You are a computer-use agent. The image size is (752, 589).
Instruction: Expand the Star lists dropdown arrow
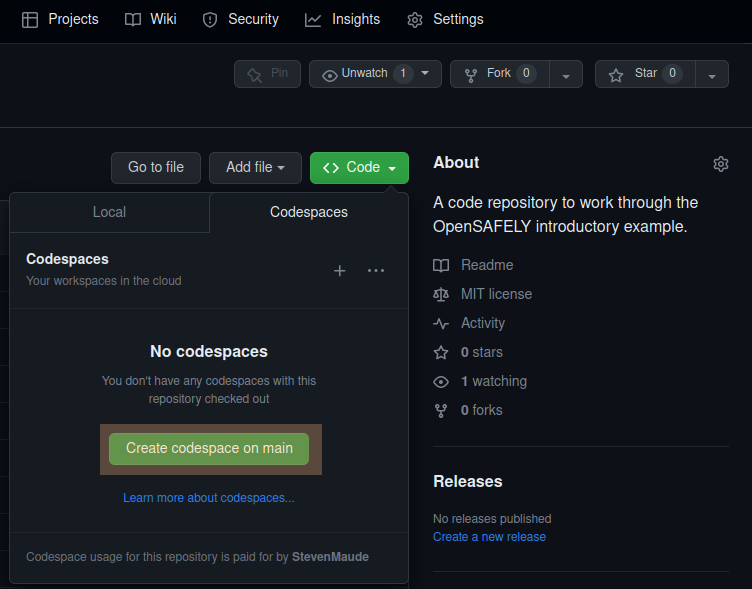pyautogui.click(x=711, y=75)
